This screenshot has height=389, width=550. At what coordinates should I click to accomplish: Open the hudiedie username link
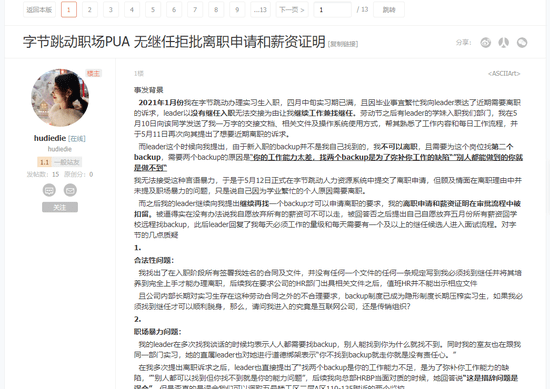(x=50, y=138)
